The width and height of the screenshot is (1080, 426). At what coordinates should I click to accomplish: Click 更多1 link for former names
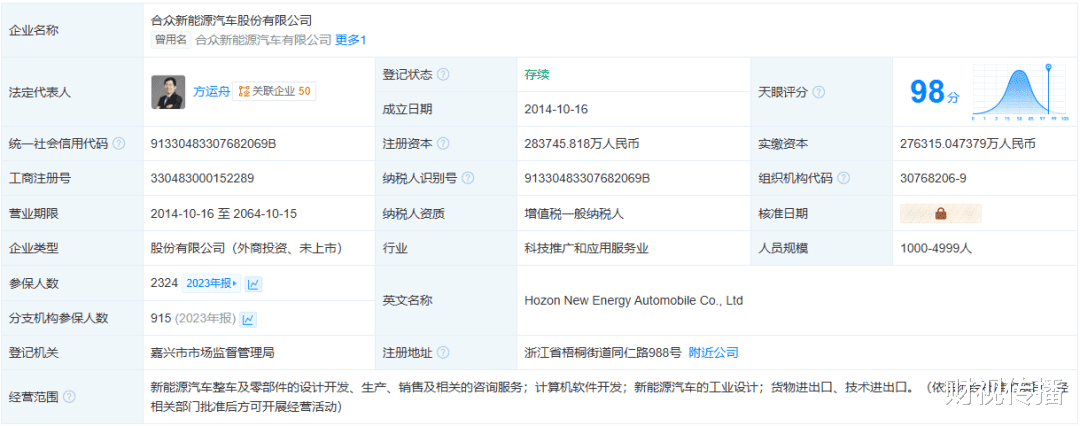351,40
